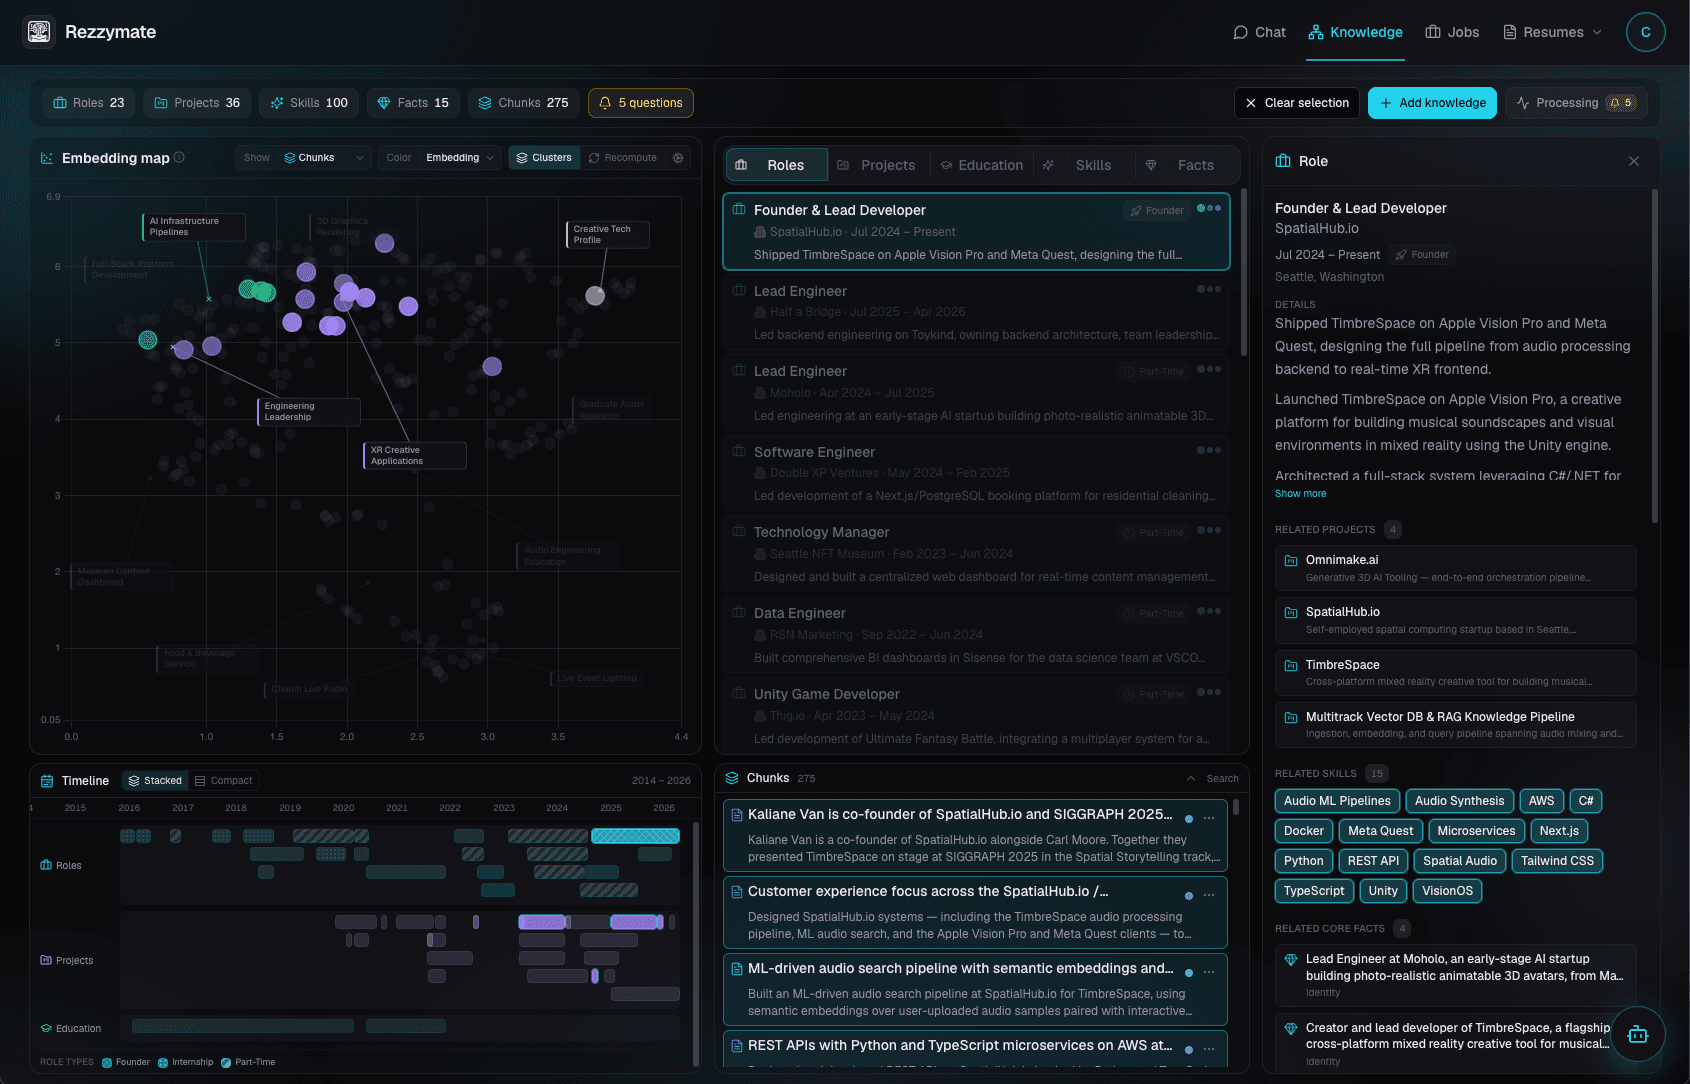Open the user avatar C menu

[1645, 32]
